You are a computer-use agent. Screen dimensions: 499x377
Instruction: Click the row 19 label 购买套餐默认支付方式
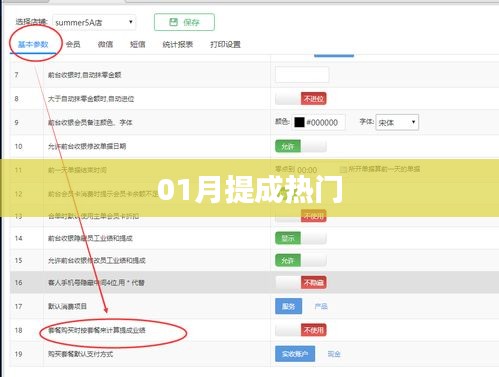click(x=80, y=354)
